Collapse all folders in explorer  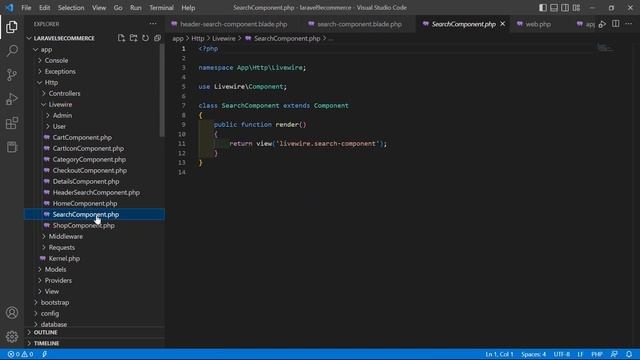[x=157, y=38]
